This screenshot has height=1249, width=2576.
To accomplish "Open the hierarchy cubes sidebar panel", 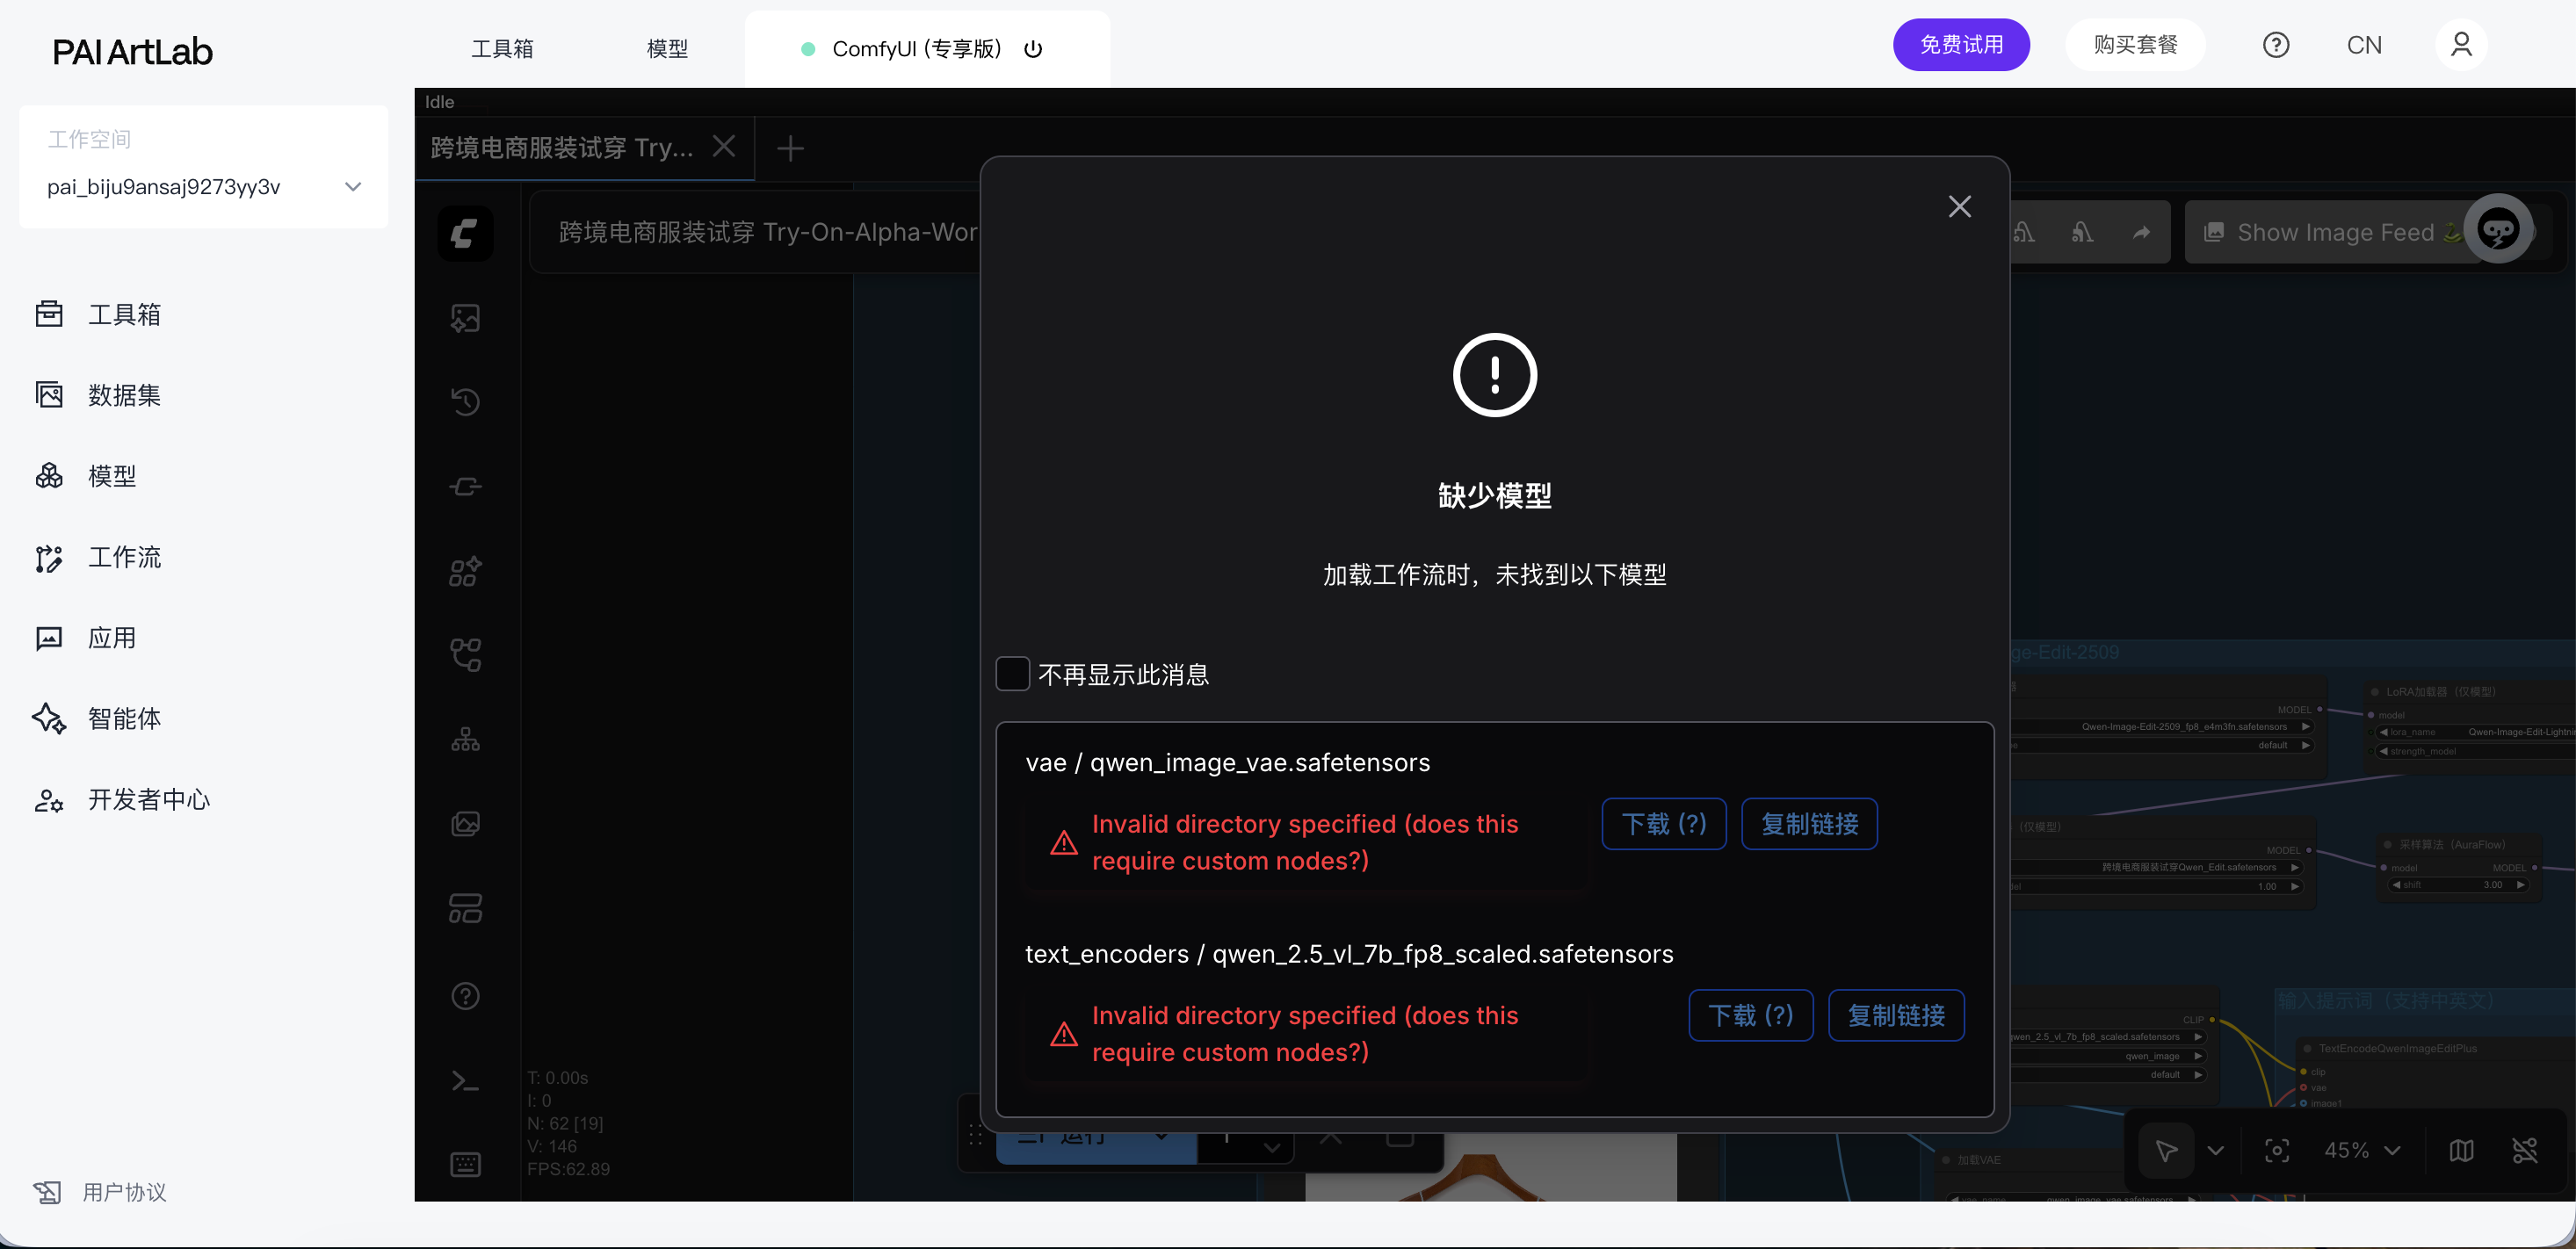I will point(465,740).
